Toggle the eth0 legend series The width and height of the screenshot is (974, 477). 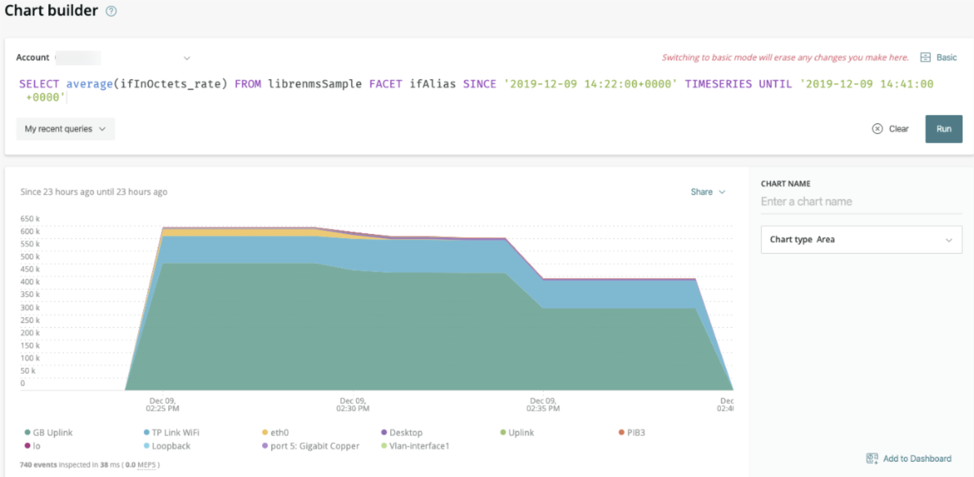point(276,432)
